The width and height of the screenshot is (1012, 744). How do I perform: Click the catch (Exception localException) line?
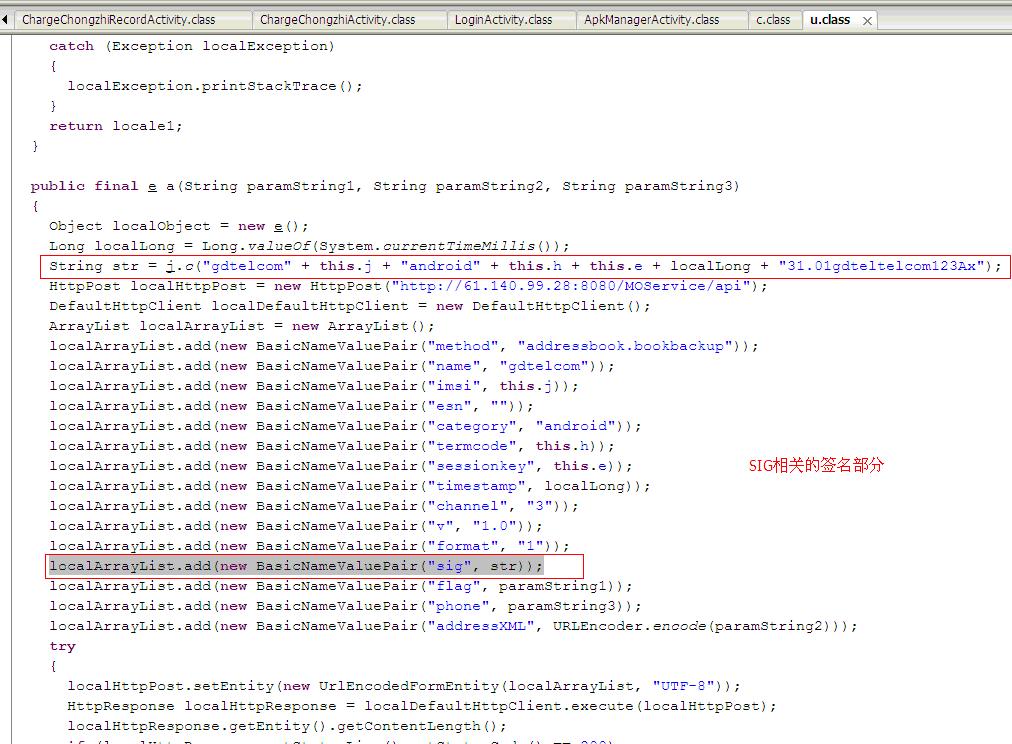tap(192, 46)
